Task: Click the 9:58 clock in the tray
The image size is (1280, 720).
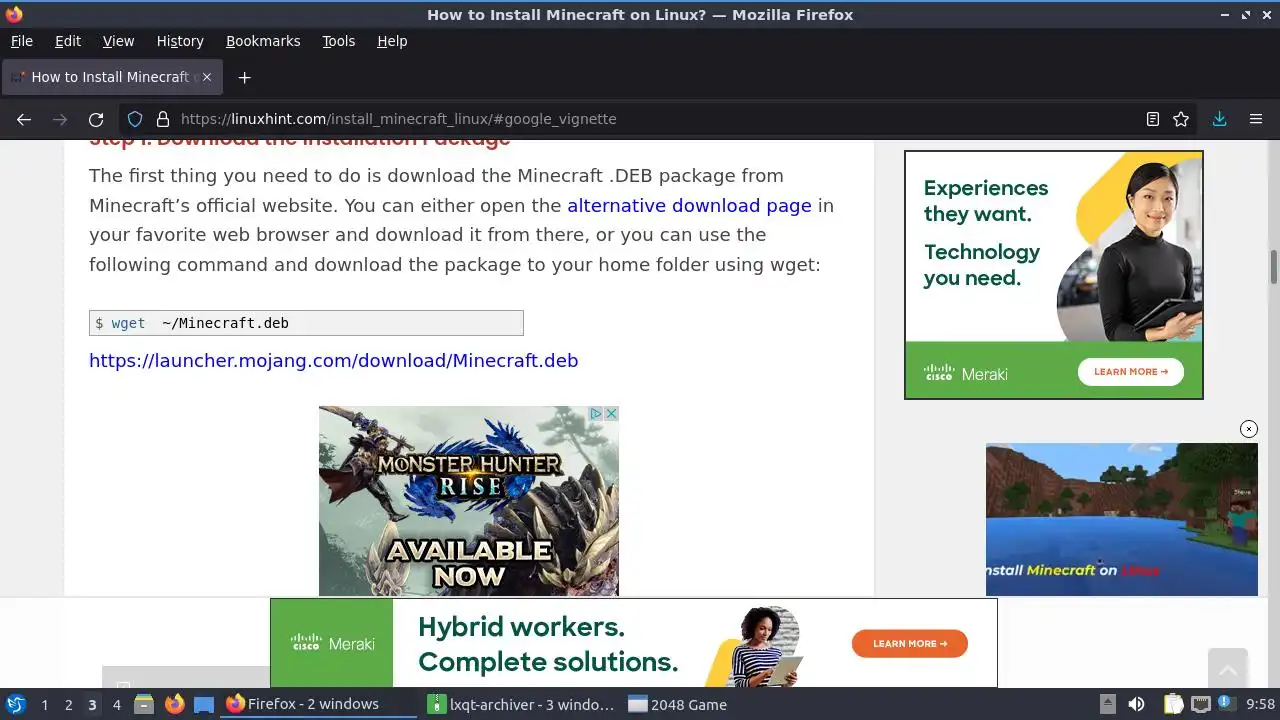Action: click(x=1260, y=705)
